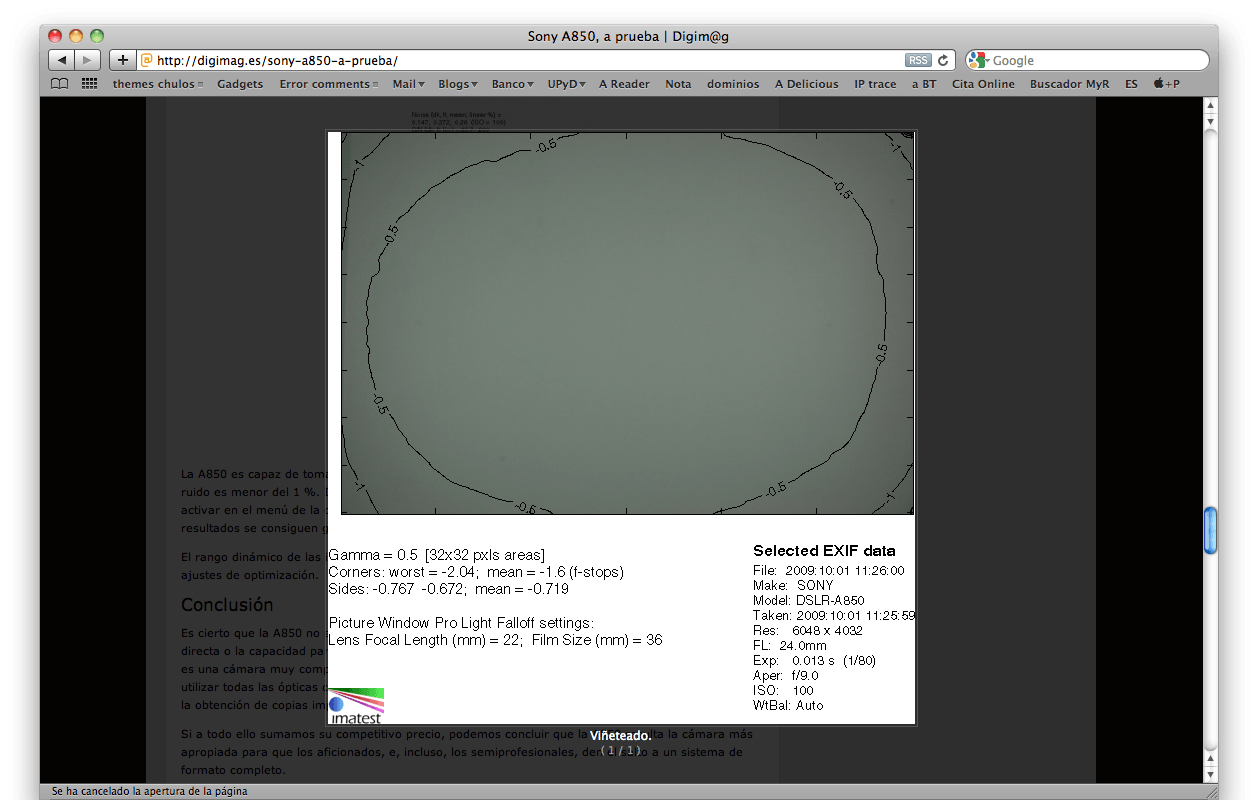This screenshot has height=800, width=1258.
Task: Click 'Picture Window Pro Light Falloff settings:' text
Action: coord(461,623)
